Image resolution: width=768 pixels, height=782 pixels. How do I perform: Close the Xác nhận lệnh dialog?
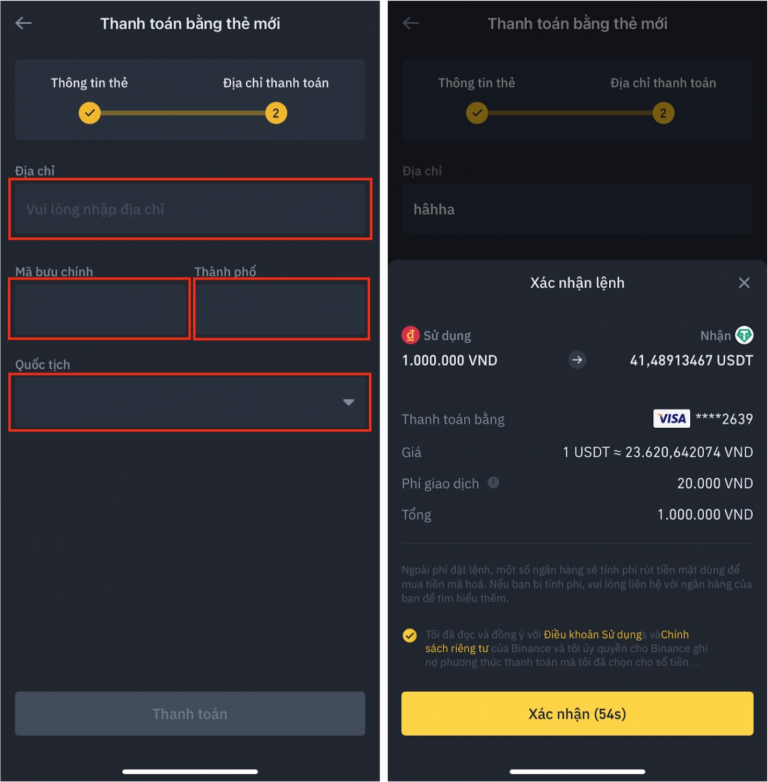(744, 283)
